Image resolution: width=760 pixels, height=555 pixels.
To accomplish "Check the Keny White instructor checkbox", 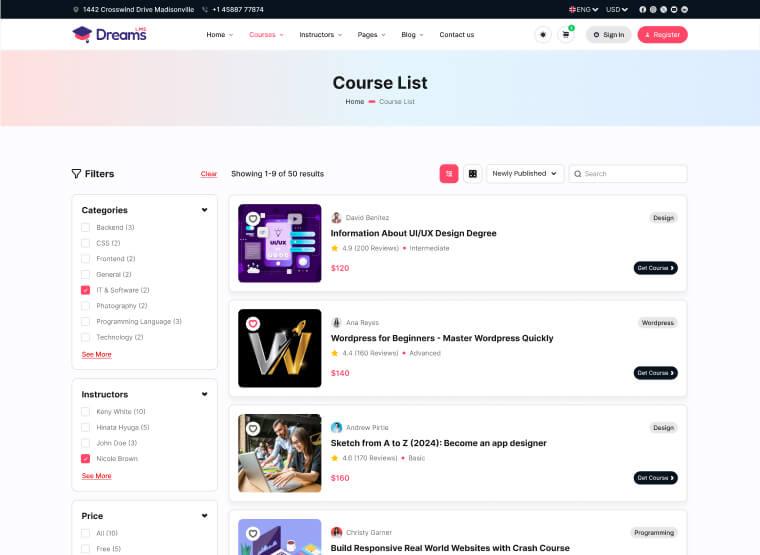I will (x=85, y=412).
